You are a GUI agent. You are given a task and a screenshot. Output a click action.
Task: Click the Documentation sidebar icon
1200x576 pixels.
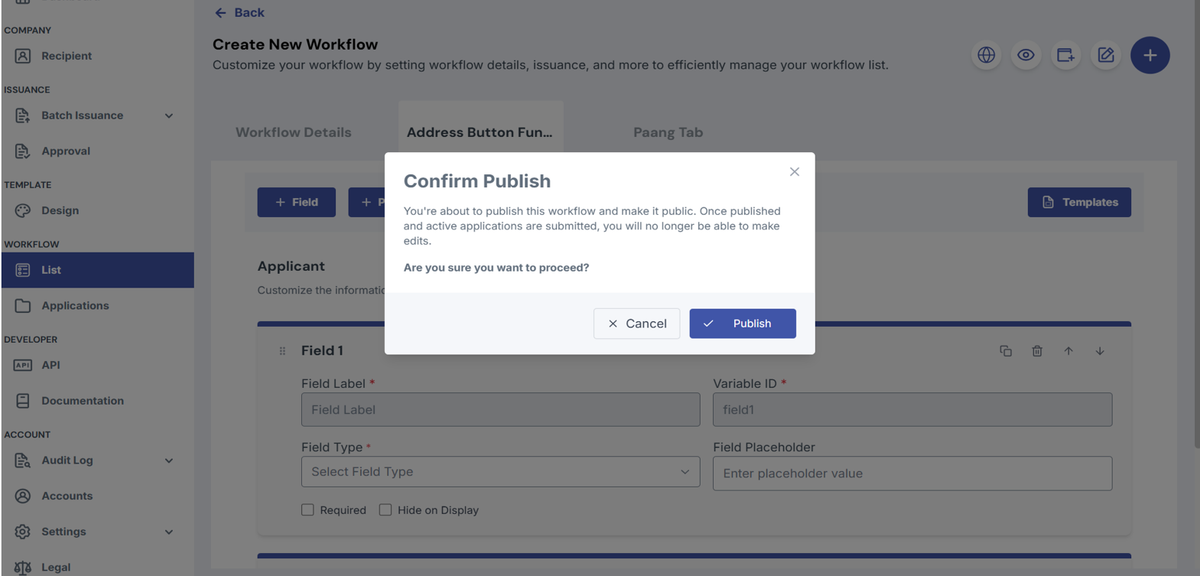pyautogui.click(x=22, y=400)
